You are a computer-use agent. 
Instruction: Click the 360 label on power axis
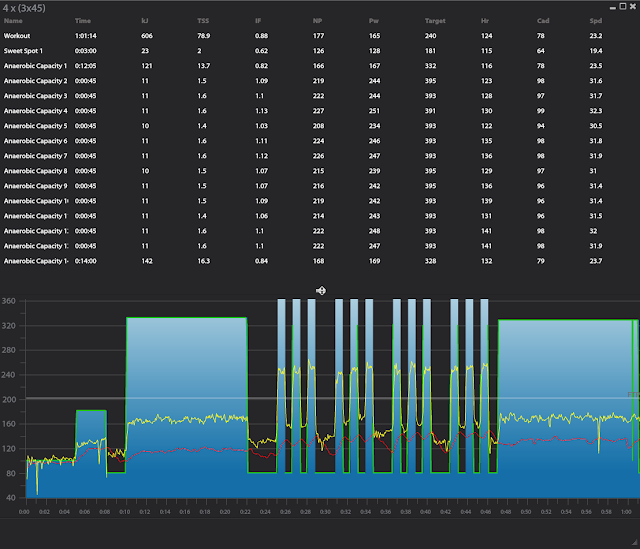[x=9, y=301]
